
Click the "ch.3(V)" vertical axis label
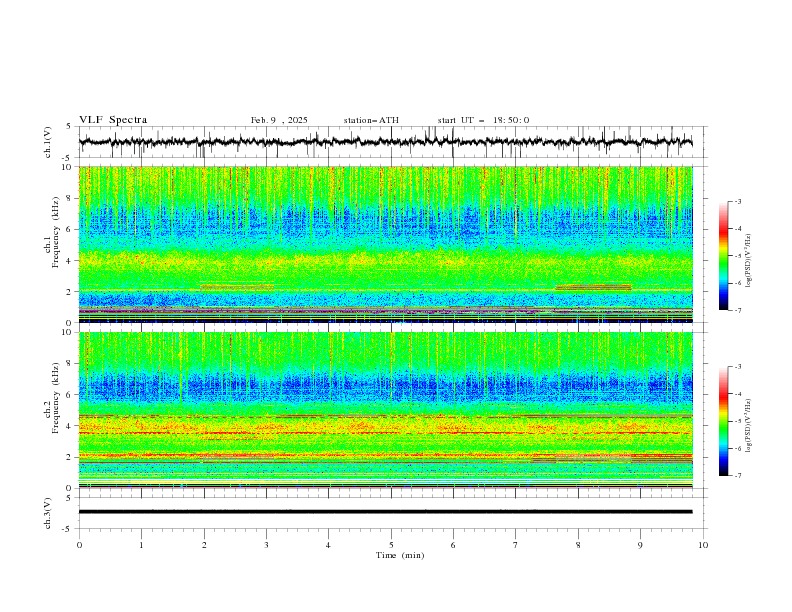tap(48, 513)
